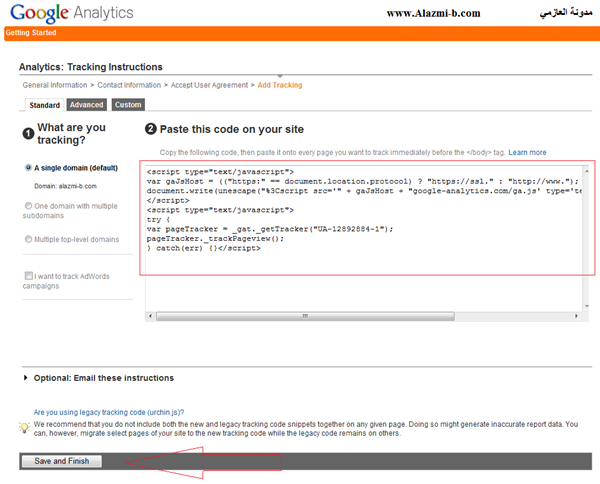Viewport: 600px width, 484px height.
Task: Choose One domain with multiple subdomains
Action: tap(28, 206)
